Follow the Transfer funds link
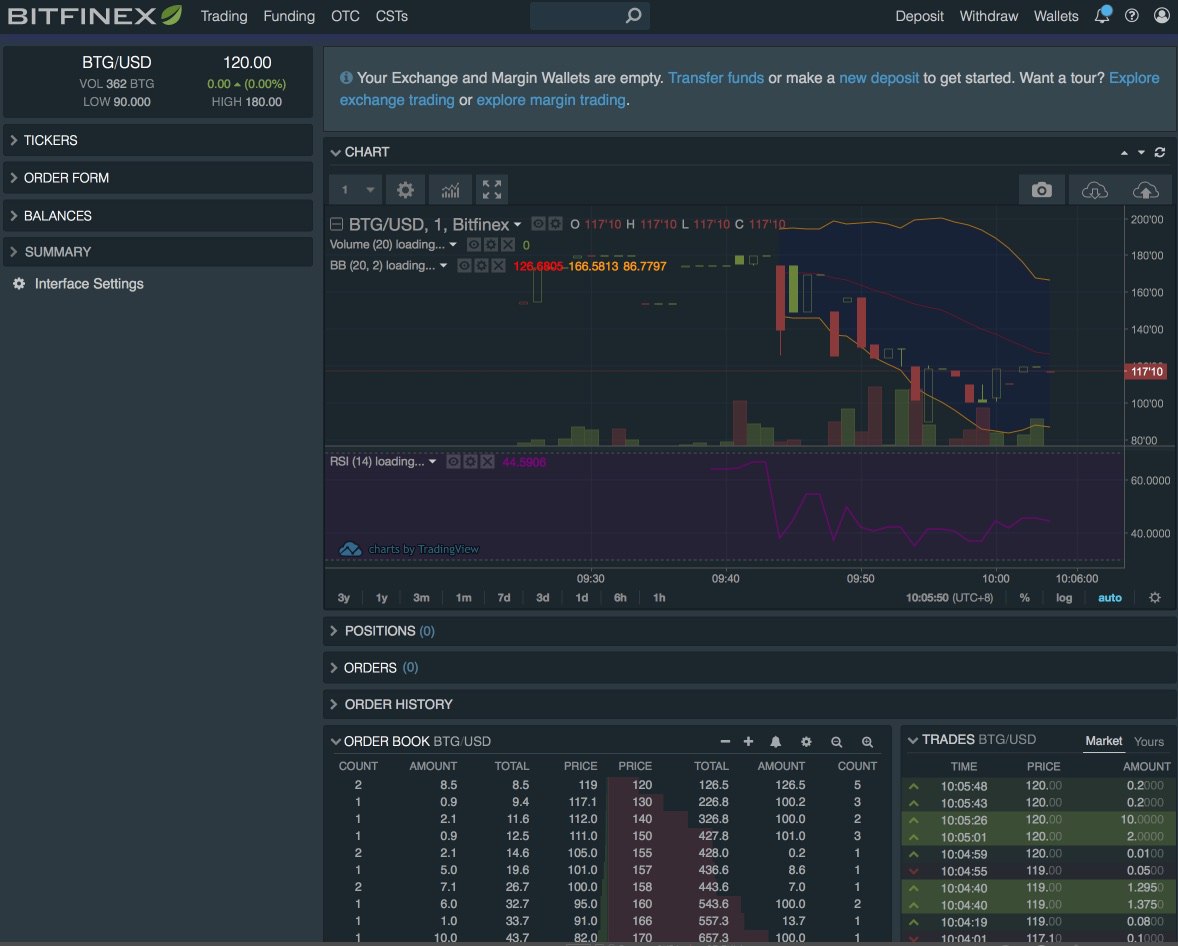Viewport: 1178px width, 946px height. click(x=715, y=78)
